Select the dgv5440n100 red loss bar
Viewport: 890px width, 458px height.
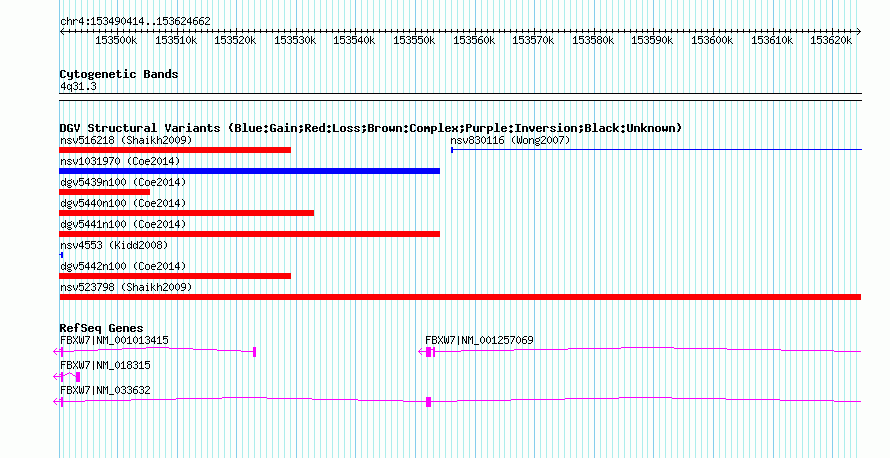tap(186, 213)
